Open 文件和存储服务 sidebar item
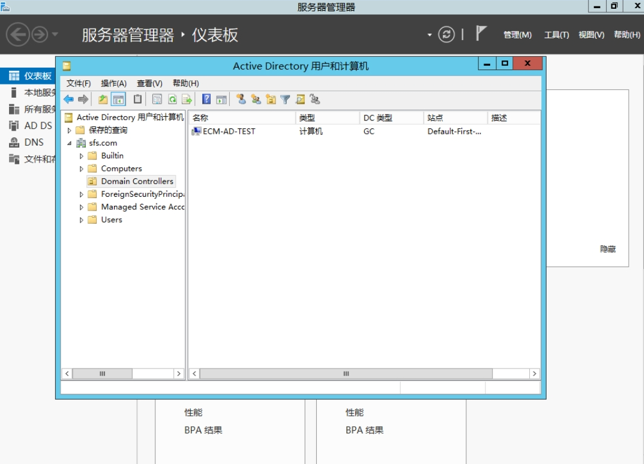Viewport: 644px width, 464px height. tap(32, 159)
